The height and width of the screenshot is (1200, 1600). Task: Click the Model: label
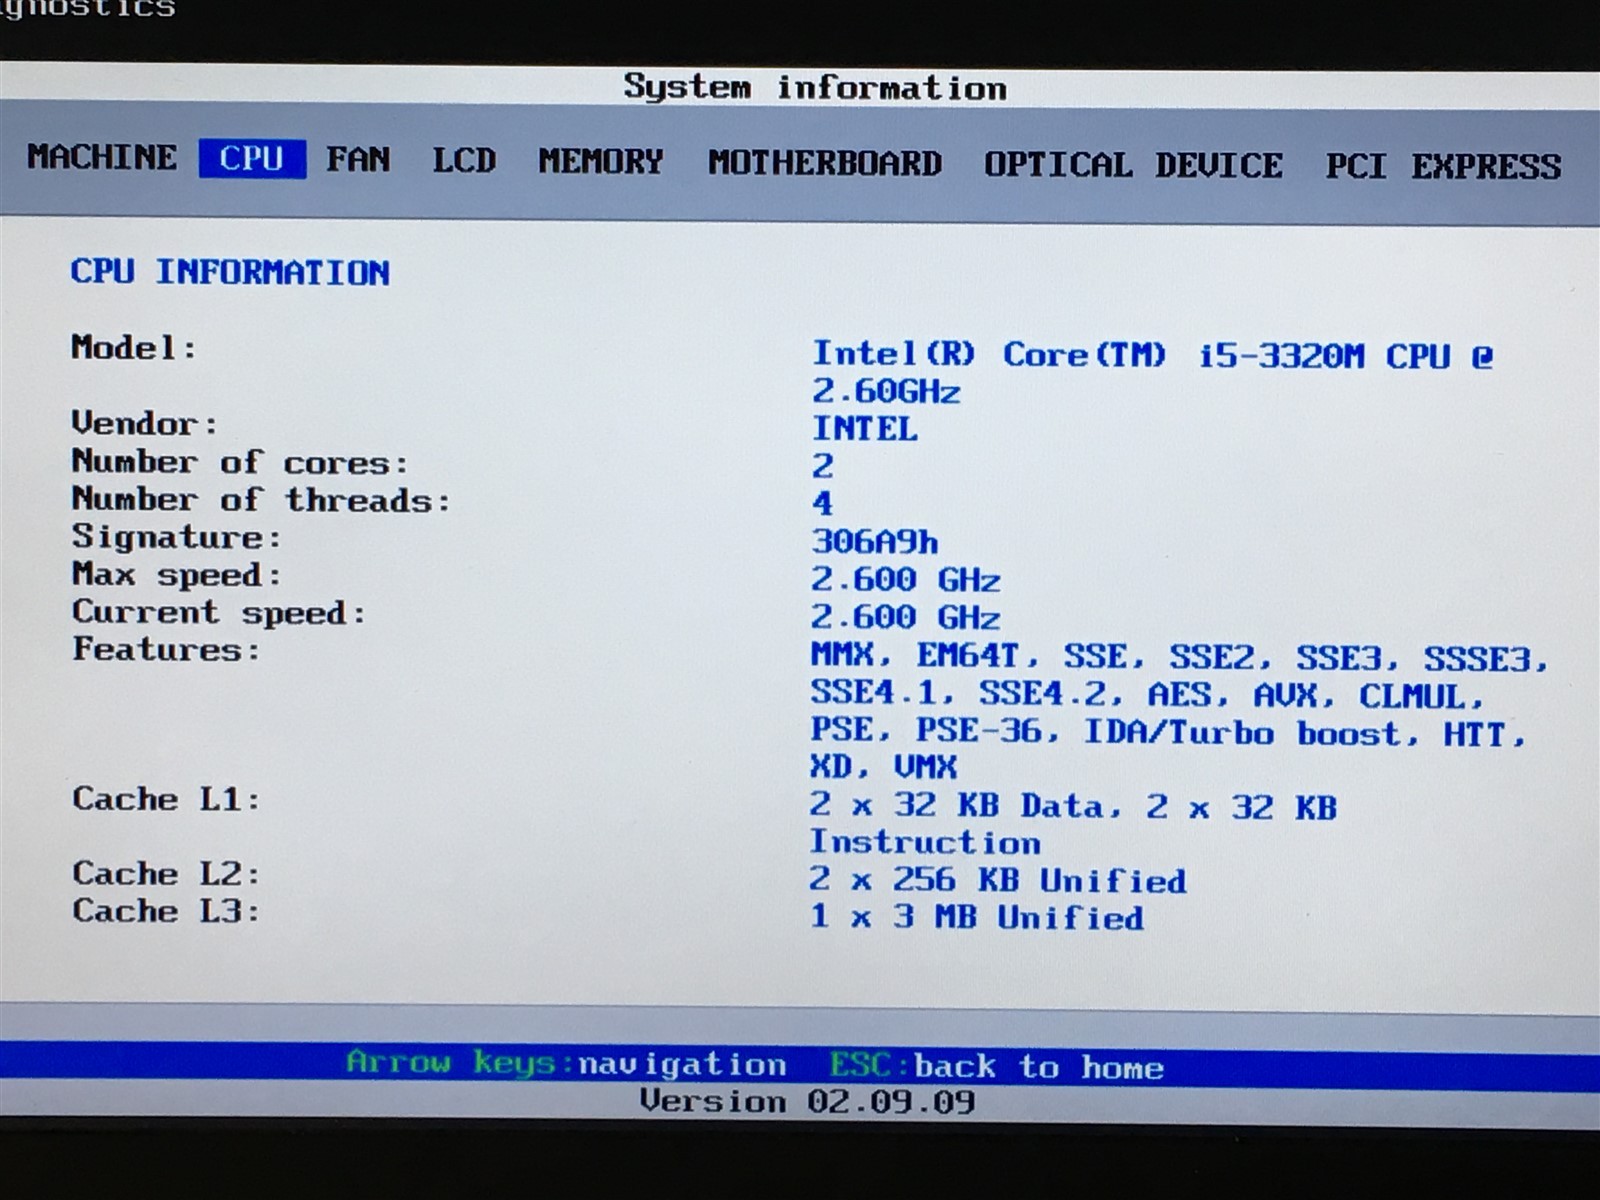[134, 348]
